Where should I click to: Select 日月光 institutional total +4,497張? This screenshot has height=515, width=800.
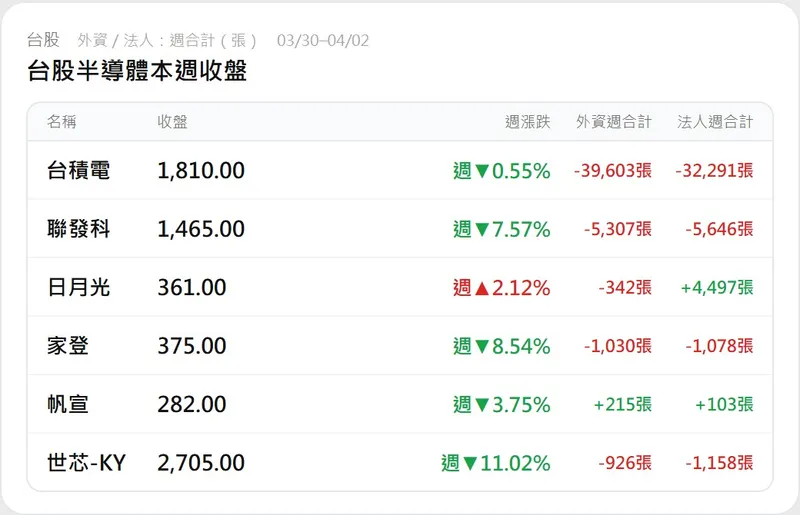[x=717, y=288]
